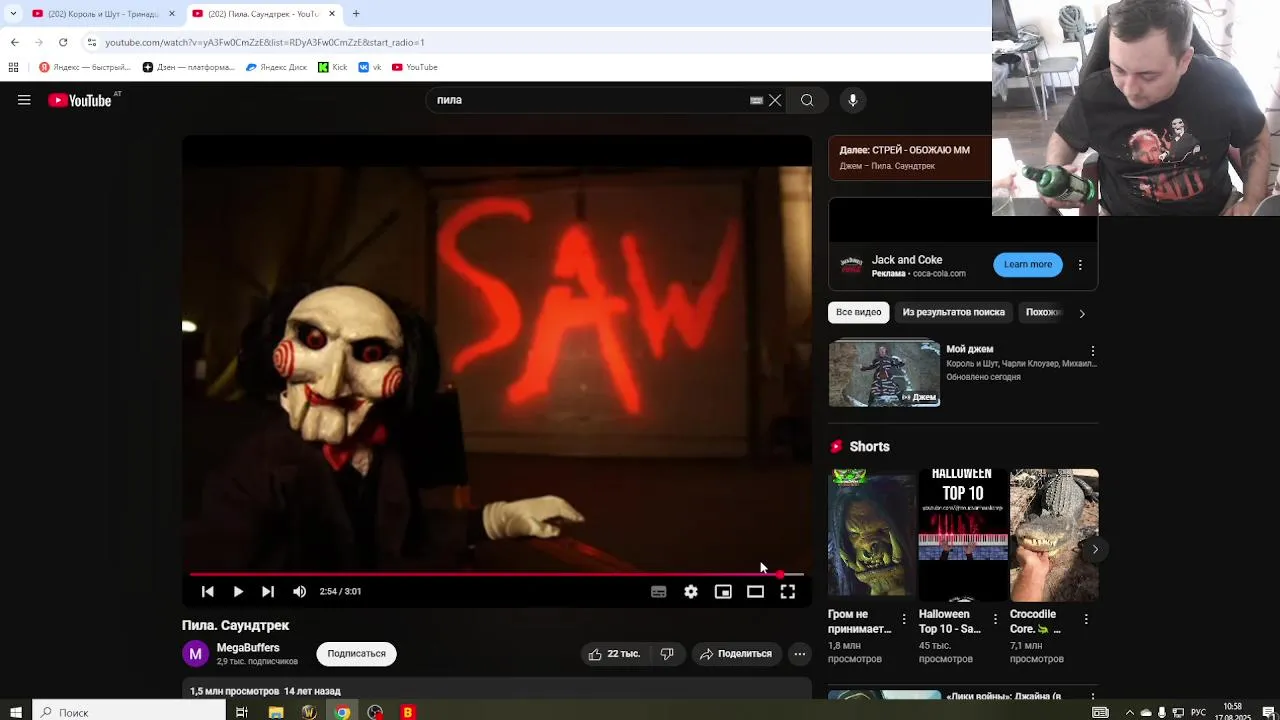Open Kick bookmark
The height and width of the screenshot is (720, 1280).
tap(333, 67)
